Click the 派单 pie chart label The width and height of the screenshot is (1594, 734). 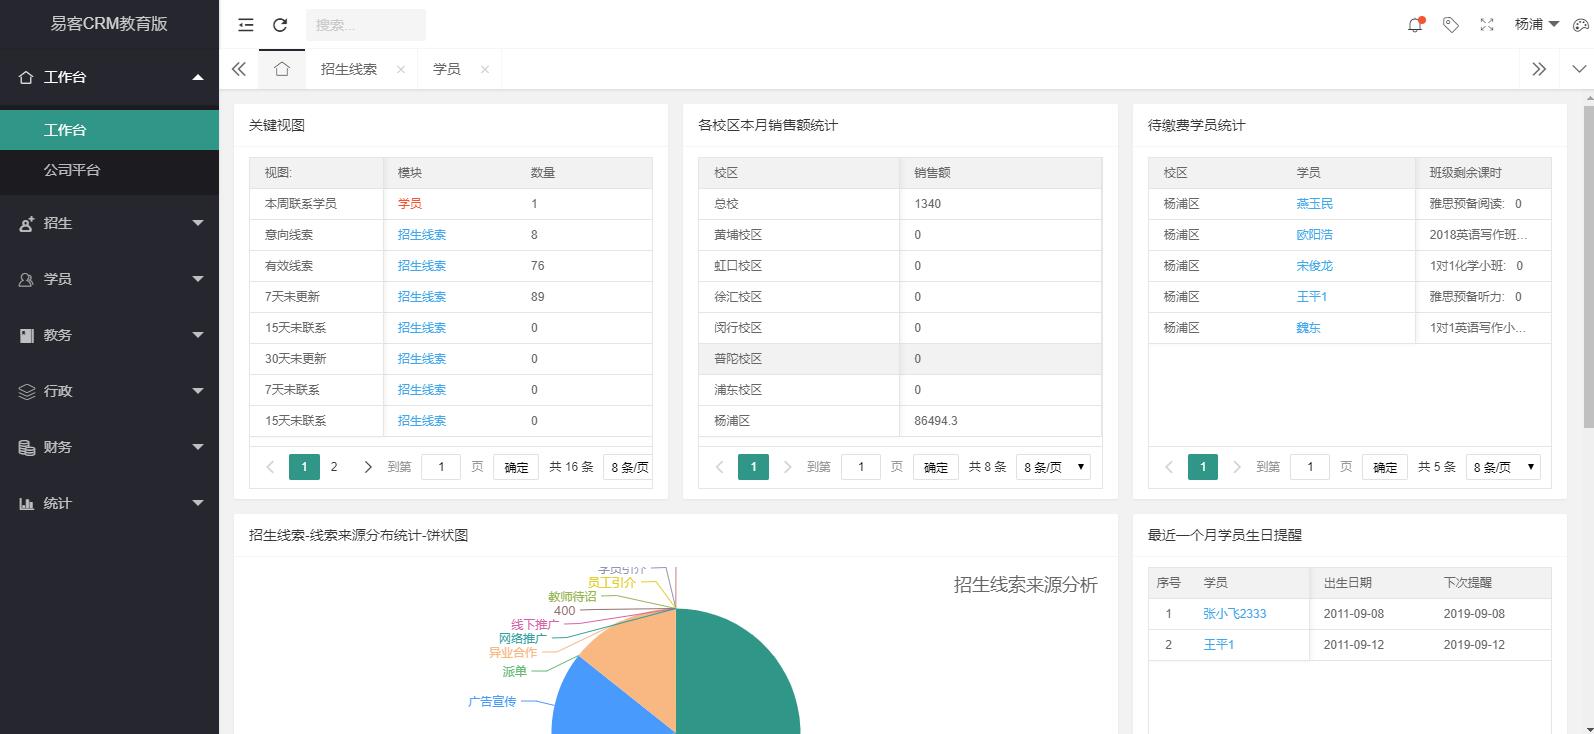click(x=515, y=672)
